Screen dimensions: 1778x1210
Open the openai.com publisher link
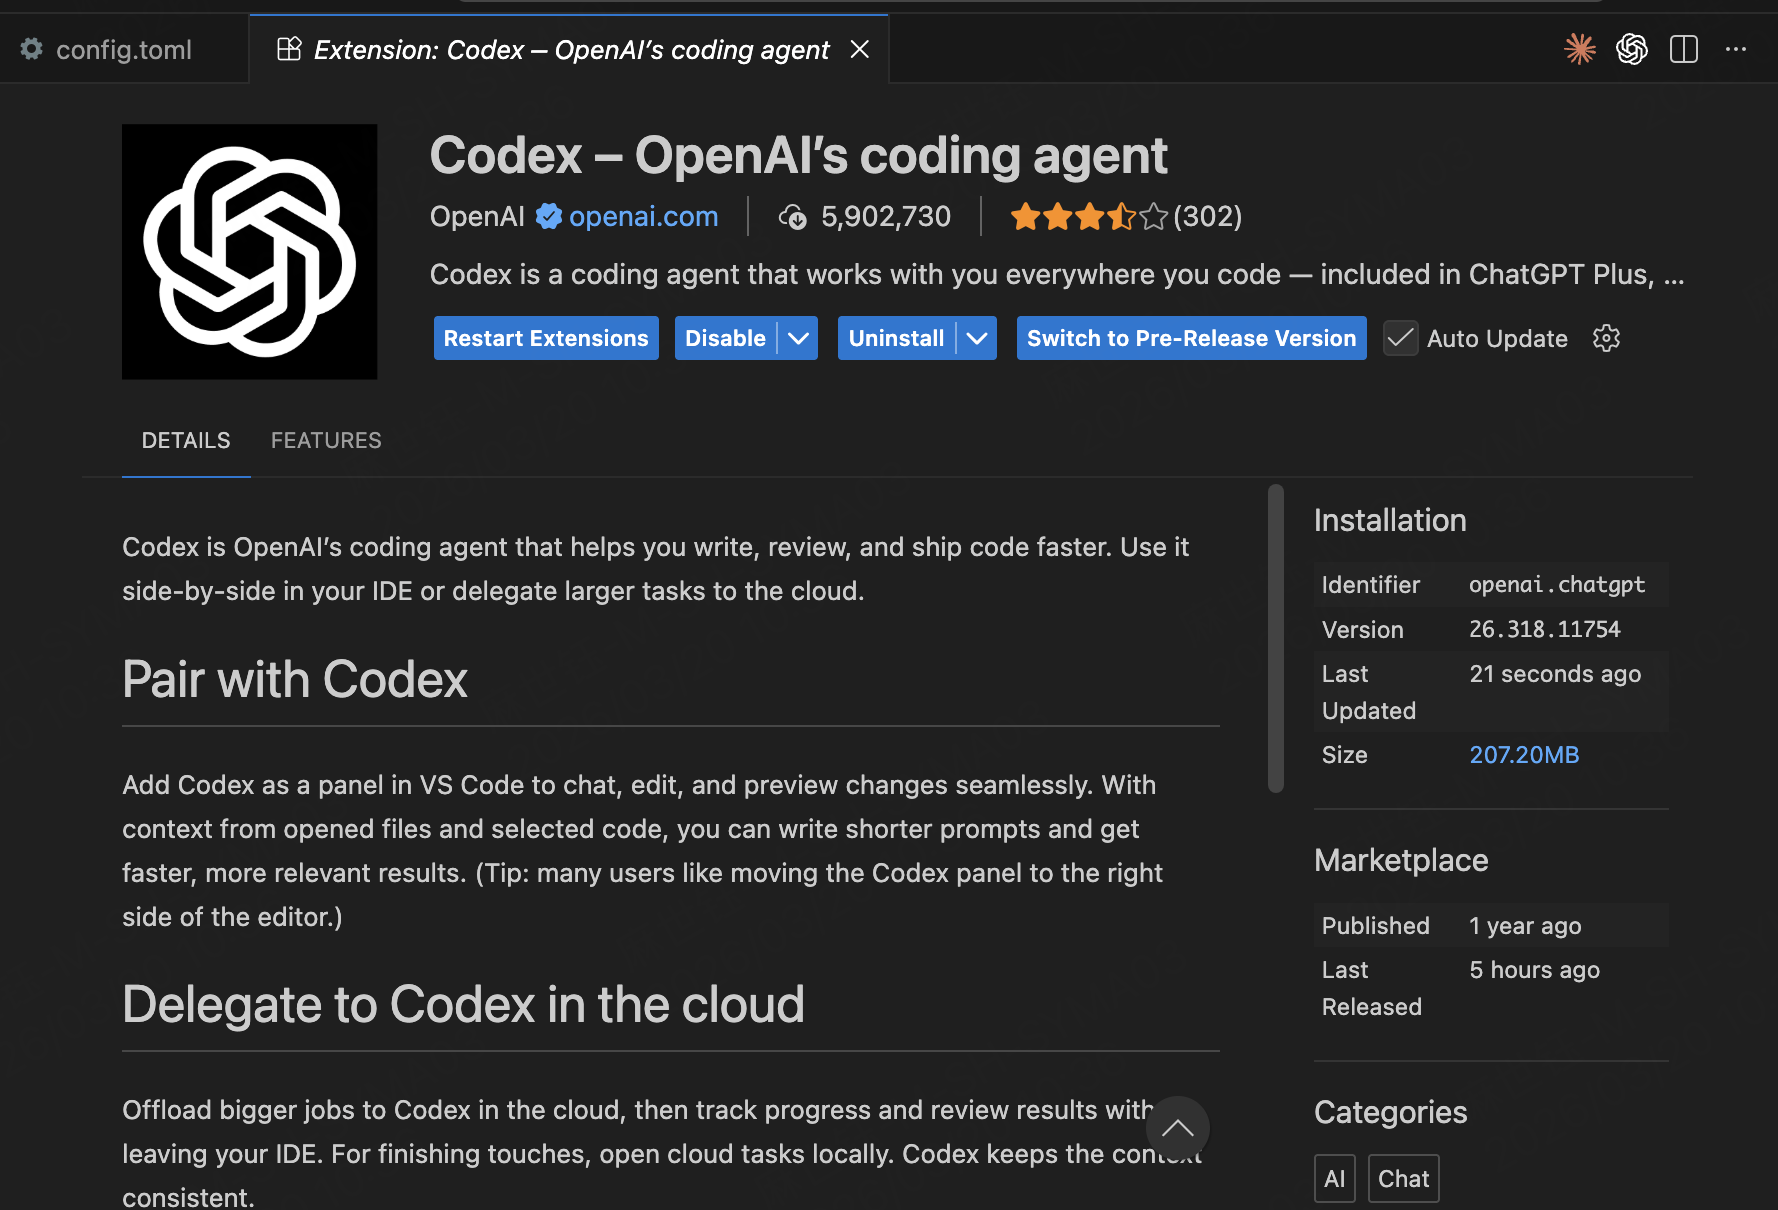click(643, 216)
